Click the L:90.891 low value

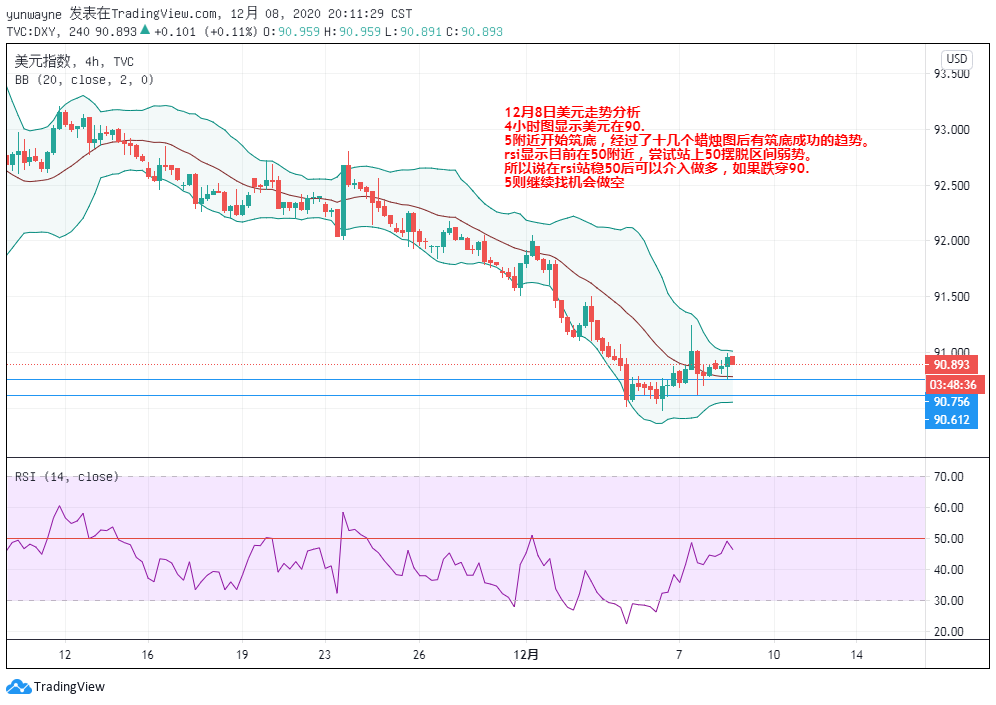[414, 32]
